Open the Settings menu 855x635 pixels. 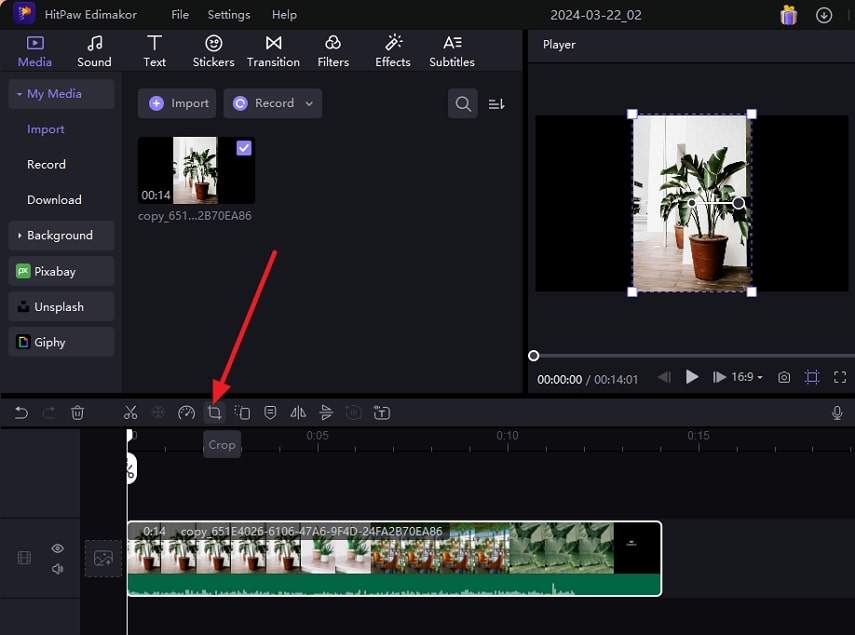228,14
